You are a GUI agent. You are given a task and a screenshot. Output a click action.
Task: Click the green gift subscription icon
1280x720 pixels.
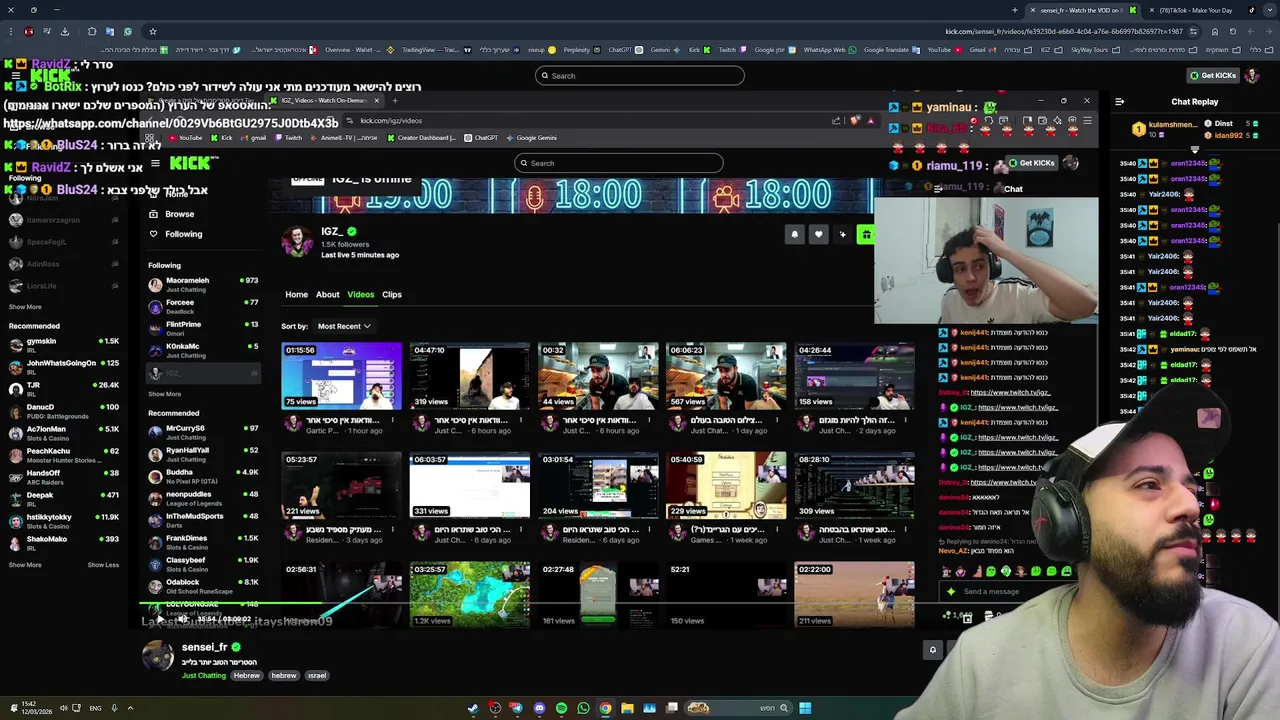point(866,234)
